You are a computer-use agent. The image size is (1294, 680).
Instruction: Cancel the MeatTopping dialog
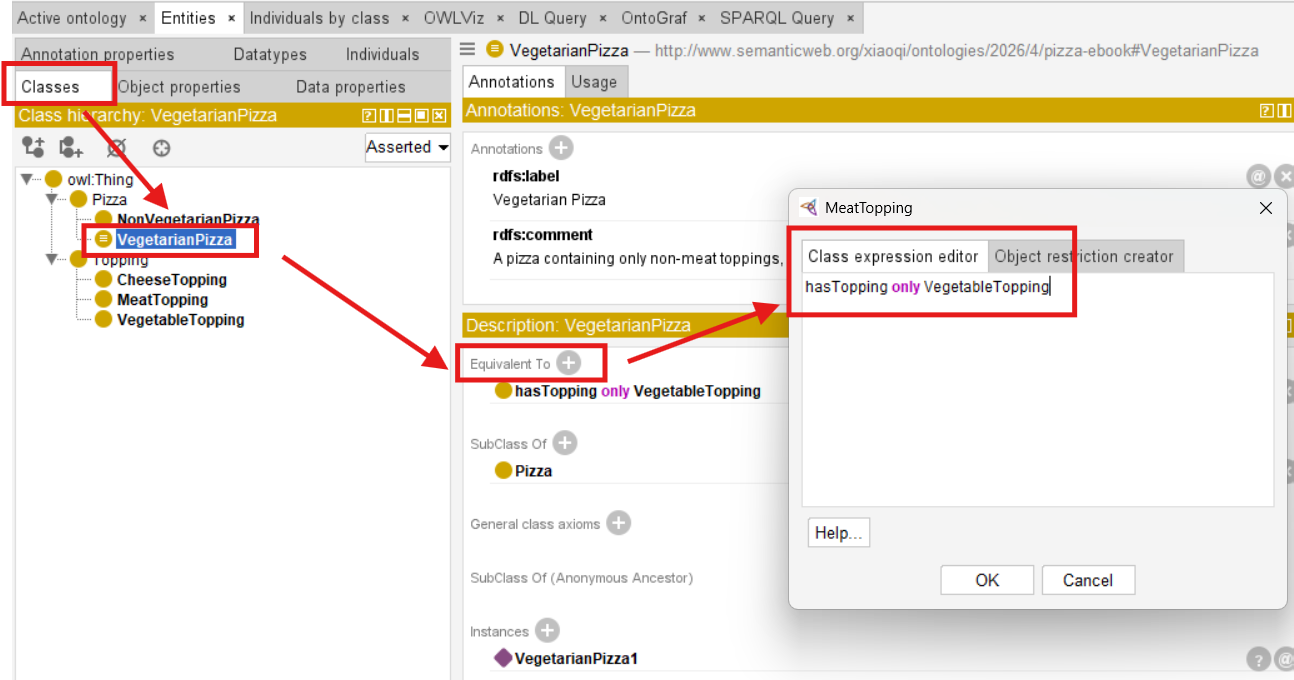(1088, 580)
